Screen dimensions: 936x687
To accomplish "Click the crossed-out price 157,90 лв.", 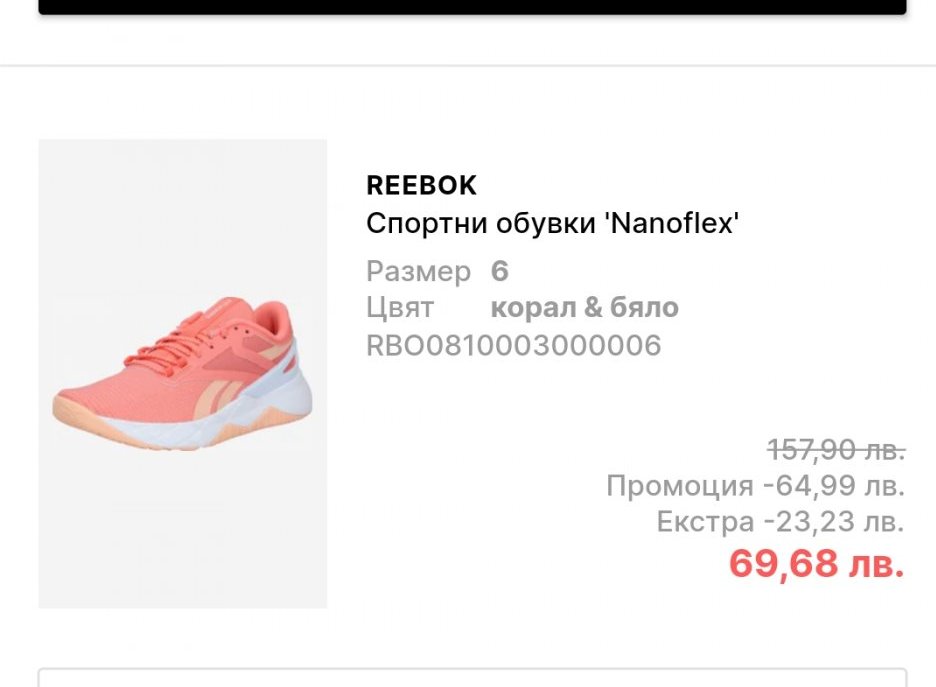I will coord(836,450).
